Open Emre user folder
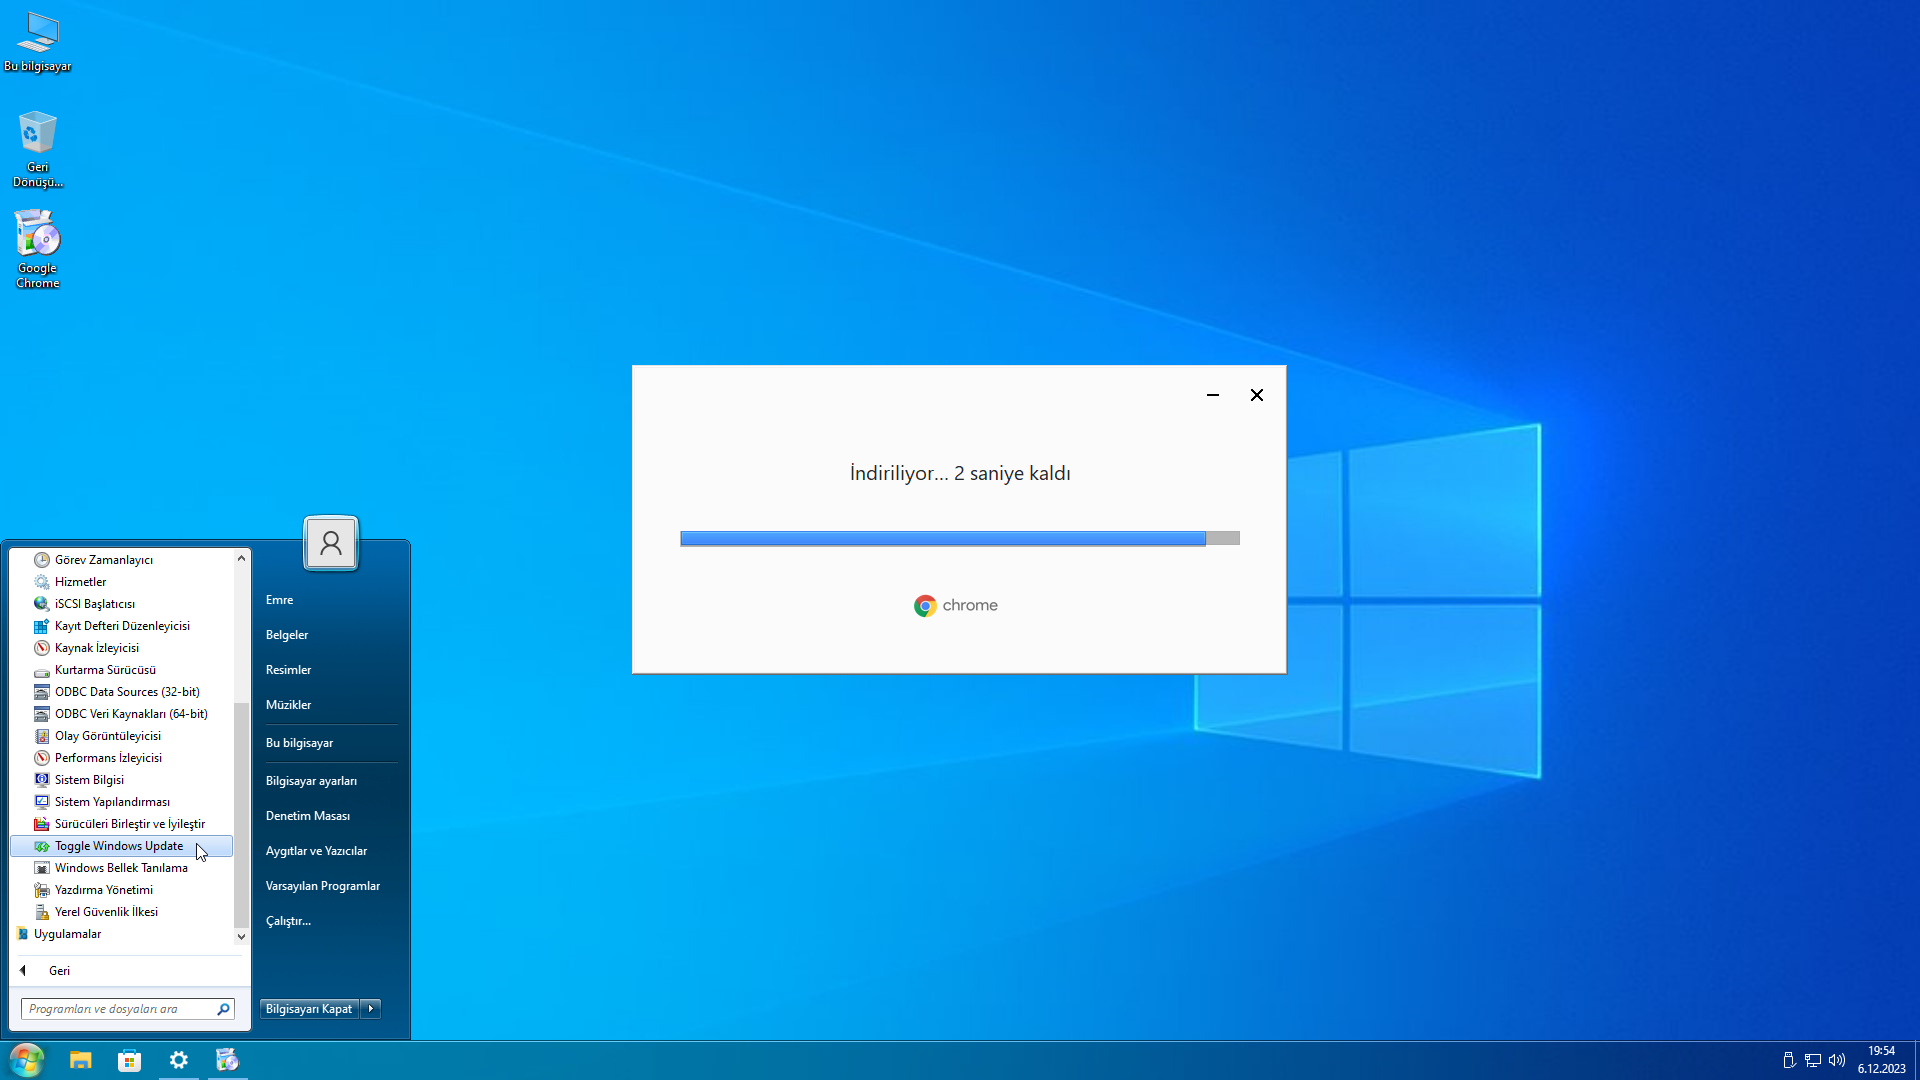The image size is (1920, 1080). click(330, 600)
